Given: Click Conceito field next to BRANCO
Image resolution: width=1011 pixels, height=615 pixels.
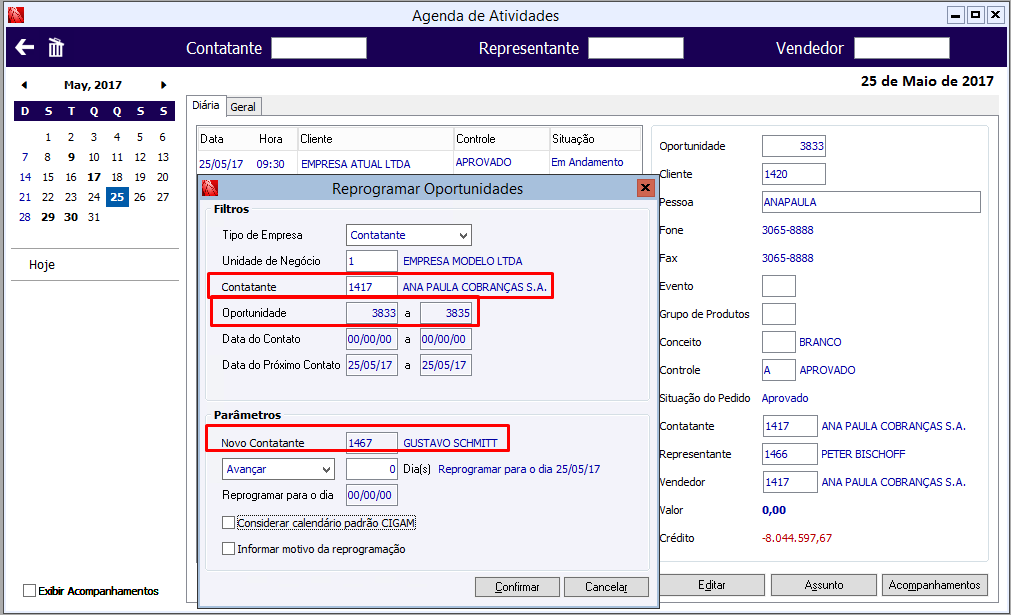Looking at the screenshot, I should pos(779,342).
